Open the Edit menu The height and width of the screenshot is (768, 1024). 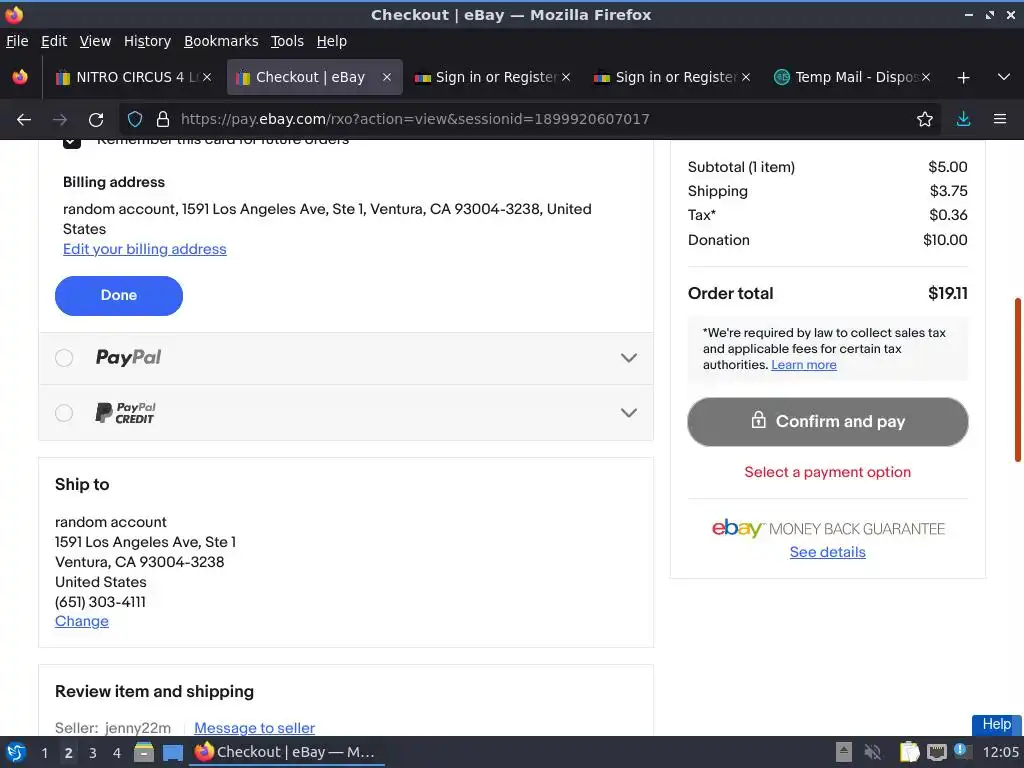click(54, 41)
